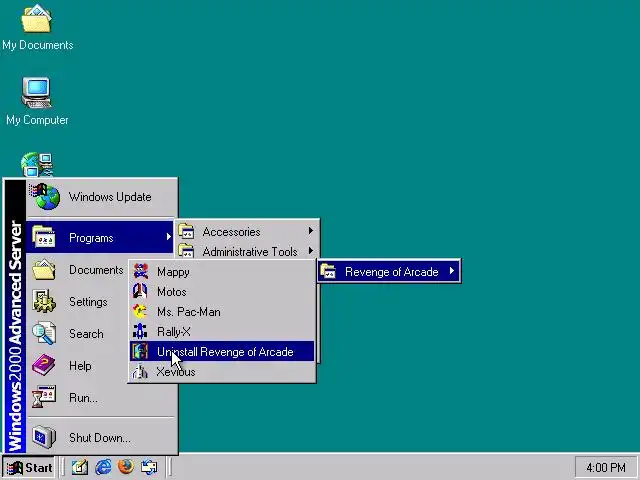Launch Motos from the games list
The width and height of the screenshot is (640, 480).
pyautogui.click(x=222, y=291)
